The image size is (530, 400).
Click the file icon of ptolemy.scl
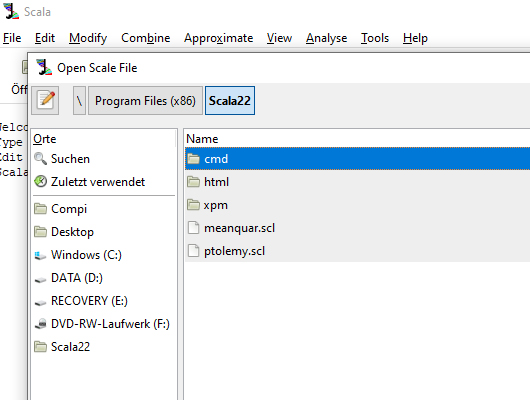coord(193,251)
